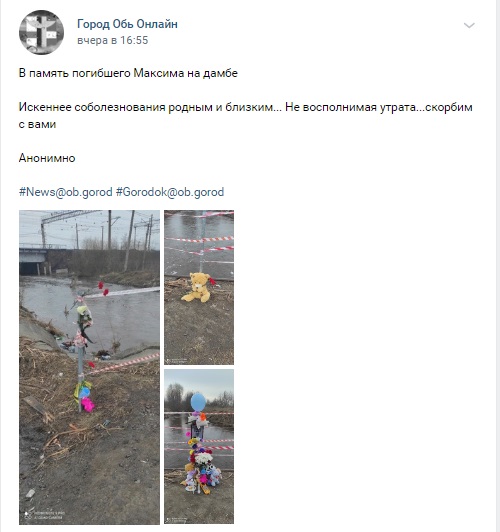Viewport: 500px width, 532px height.
Task: Click the post headline about Максим на дамбе
Action: point(128,73)
